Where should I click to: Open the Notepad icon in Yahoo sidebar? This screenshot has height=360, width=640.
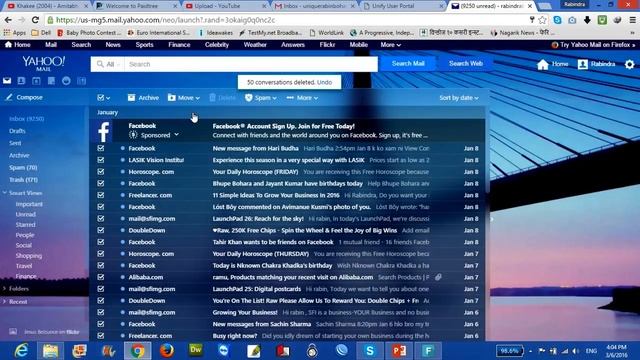coord(51,81)
